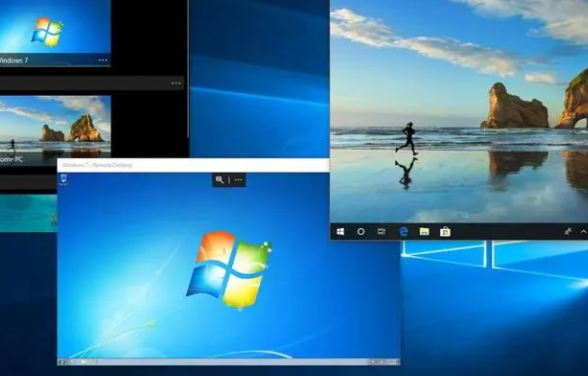Open Task View on Windows 10 taskbar
The height and width of the screenshot is (376, 588).
[382, 231]
